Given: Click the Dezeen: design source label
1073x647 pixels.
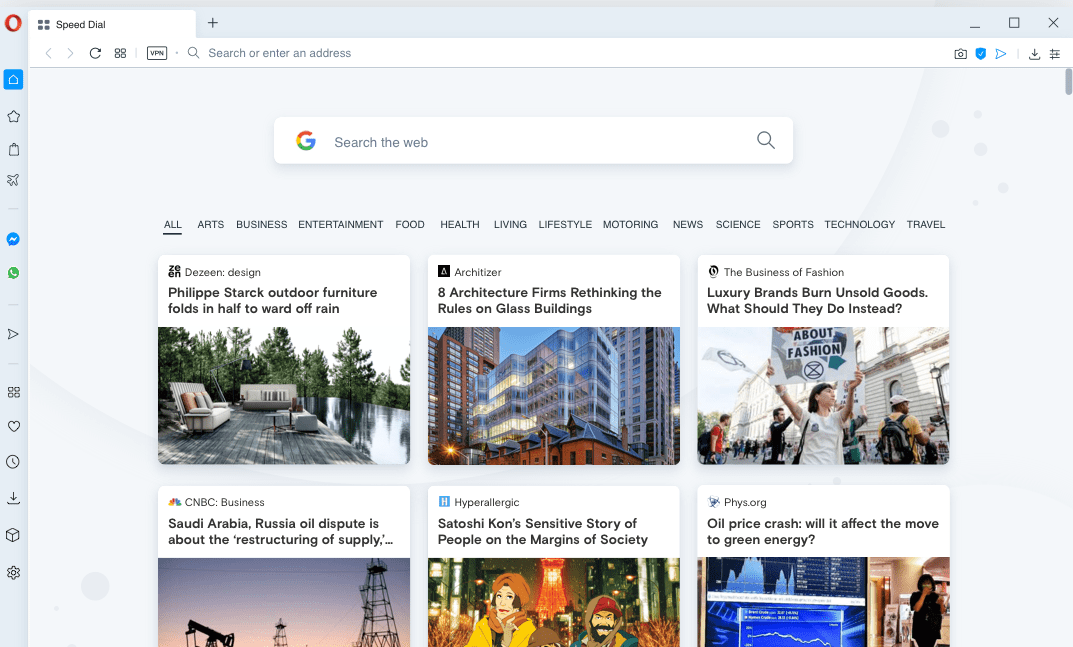Looking at the screenshot, I should (222, 272).
